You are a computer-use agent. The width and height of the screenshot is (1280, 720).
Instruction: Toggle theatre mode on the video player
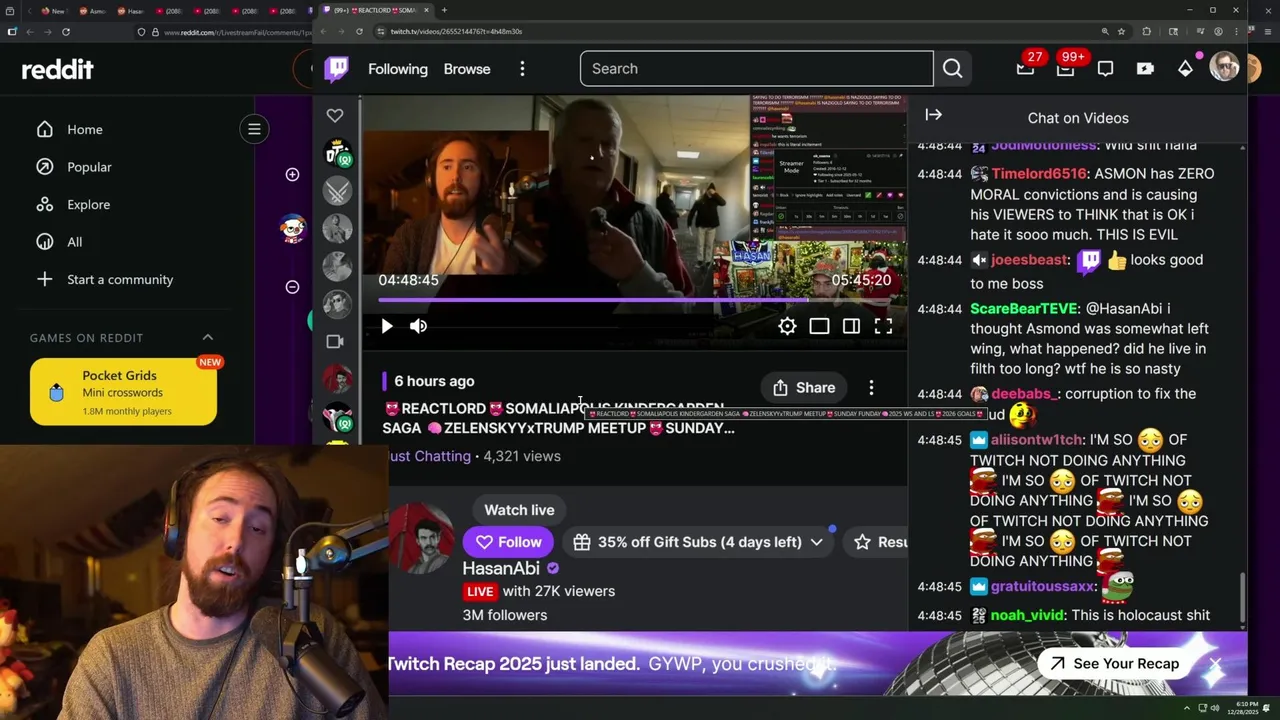tap(819, 326)
